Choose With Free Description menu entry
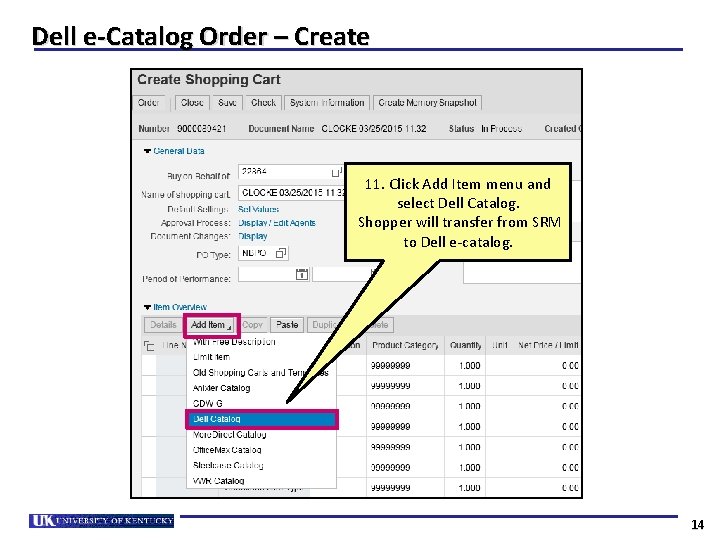The height and width of the screenshot is (540, 720). pyautogui.click(x=234, y=342)
